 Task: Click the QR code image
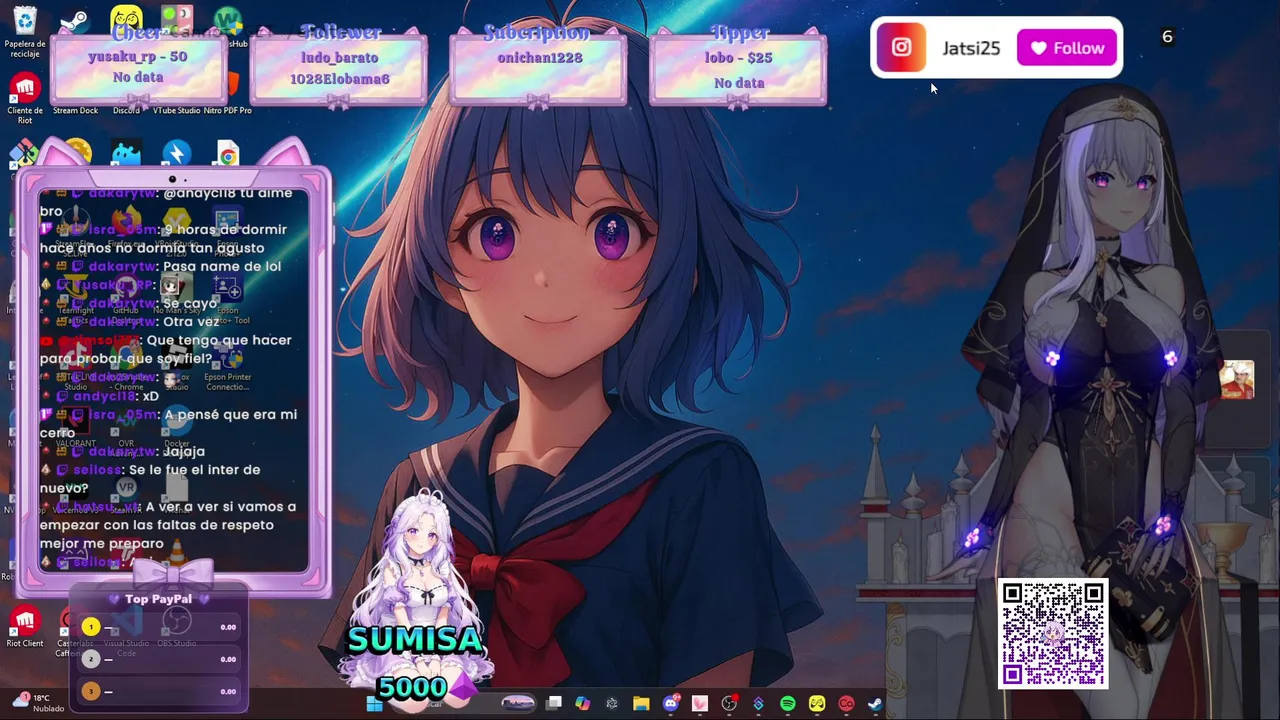1053,634
